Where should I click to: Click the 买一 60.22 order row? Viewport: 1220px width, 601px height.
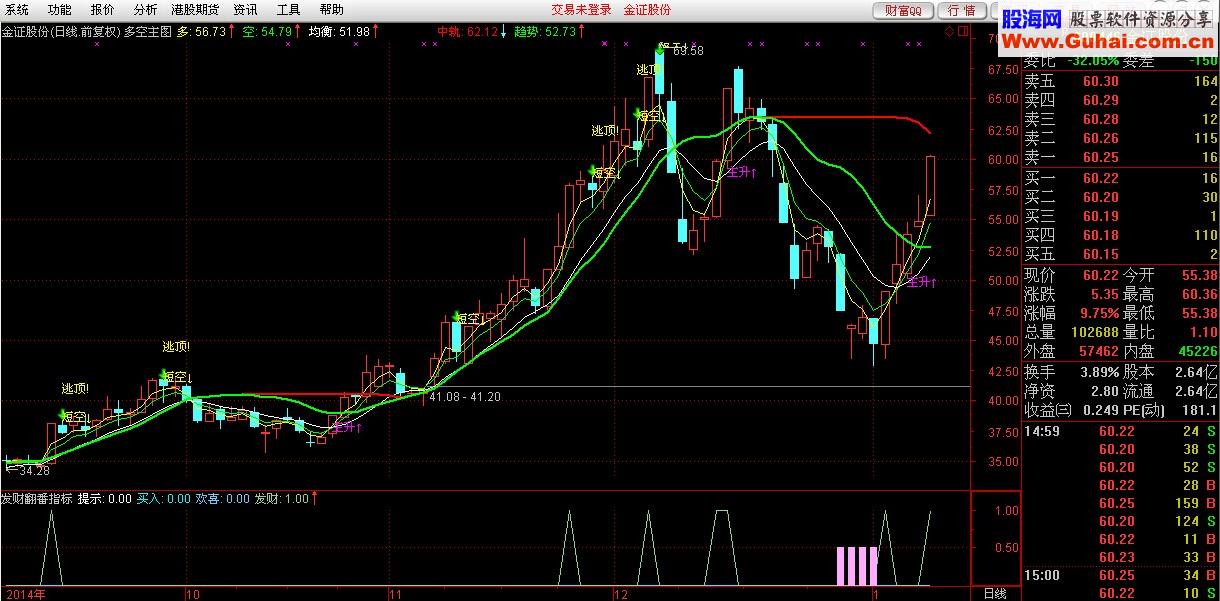pyautogui.click(x=1121, y=178)
